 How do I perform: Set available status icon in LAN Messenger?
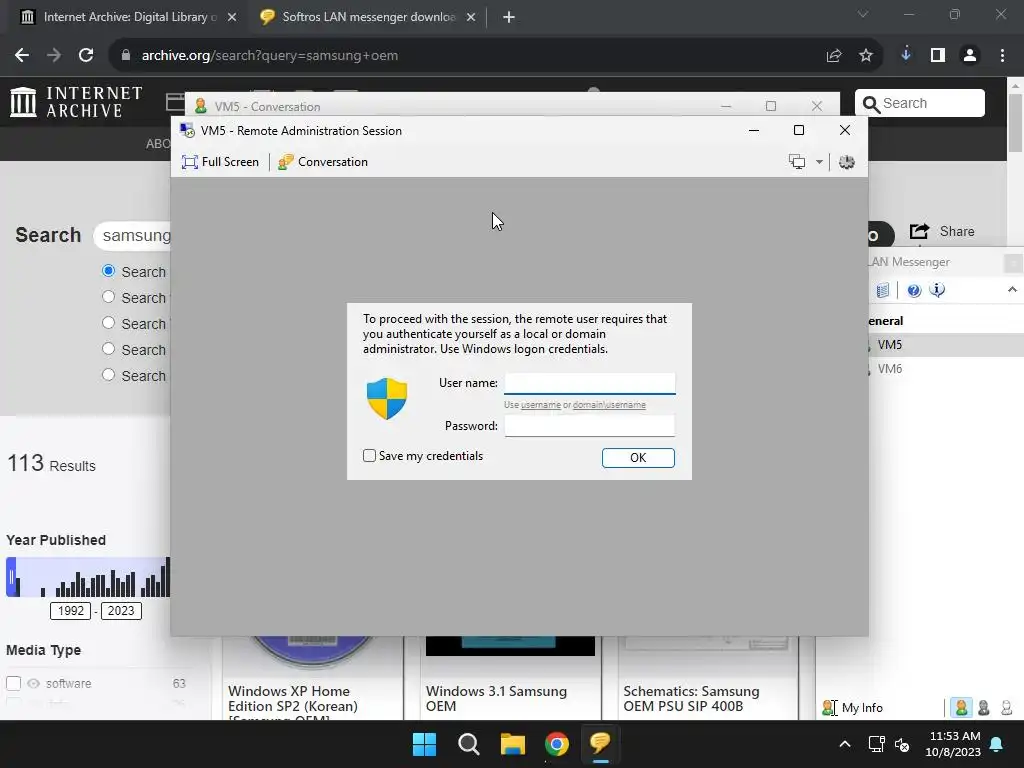point(961,707)
